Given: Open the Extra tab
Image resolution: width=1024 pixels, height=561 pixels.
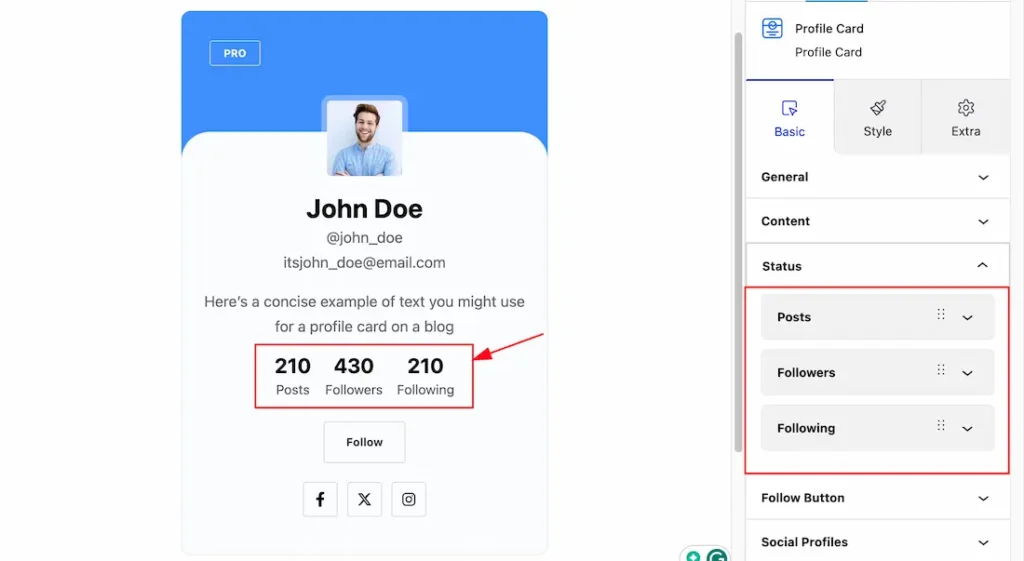Looking at the screenshot, I should click(x=966, y=118).
